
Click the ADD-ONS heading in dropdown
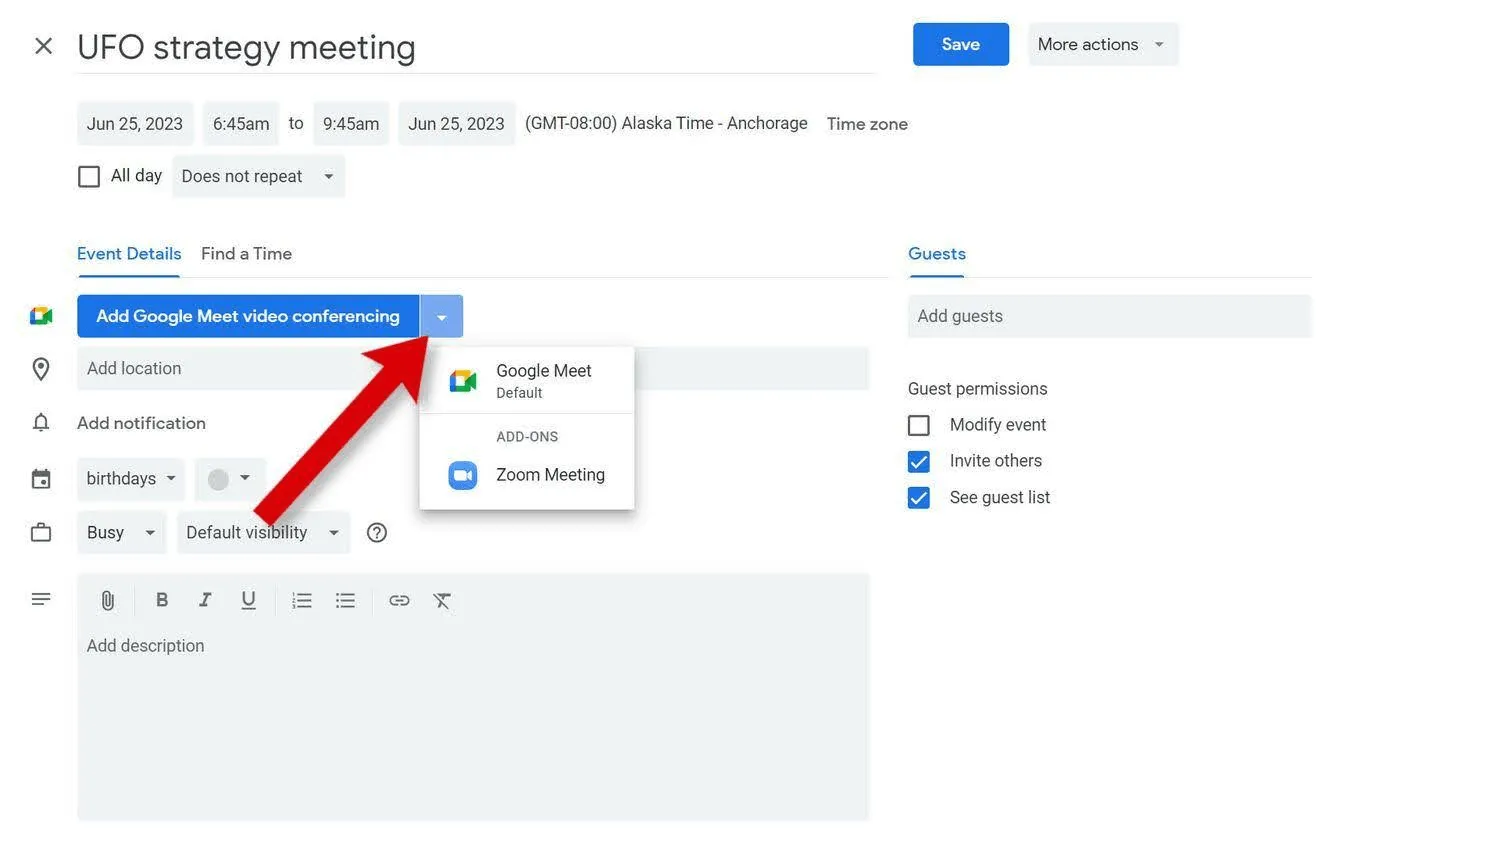(x=527, y=437)
